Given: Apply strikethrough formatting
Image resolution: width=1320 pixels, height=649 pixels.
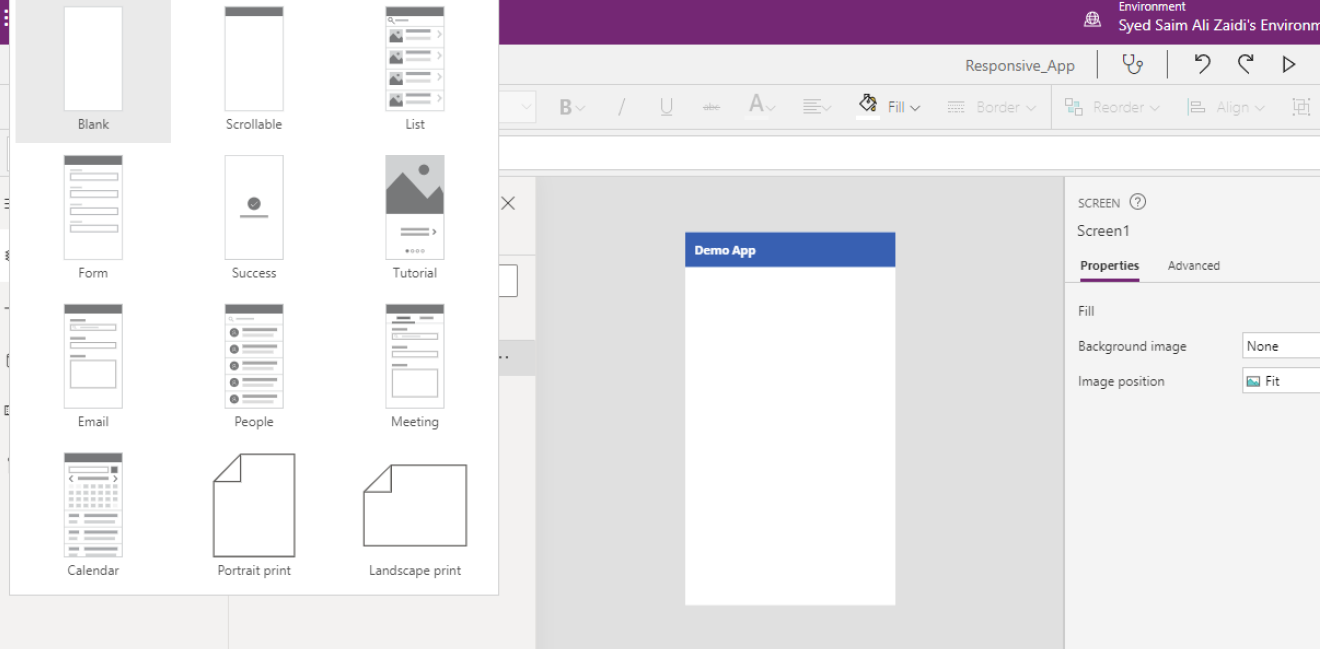Looking at the screenshot, I should [711, 106].
